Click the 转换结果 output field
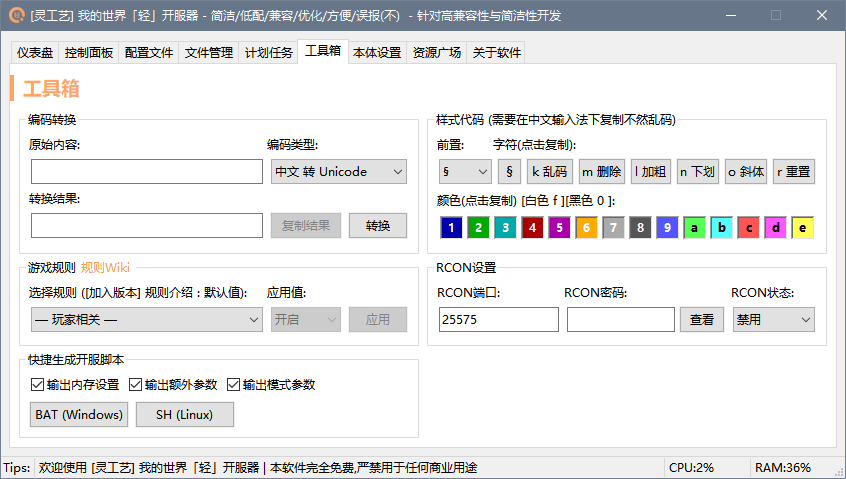This screenshot has width=846, height=479. 147,225
